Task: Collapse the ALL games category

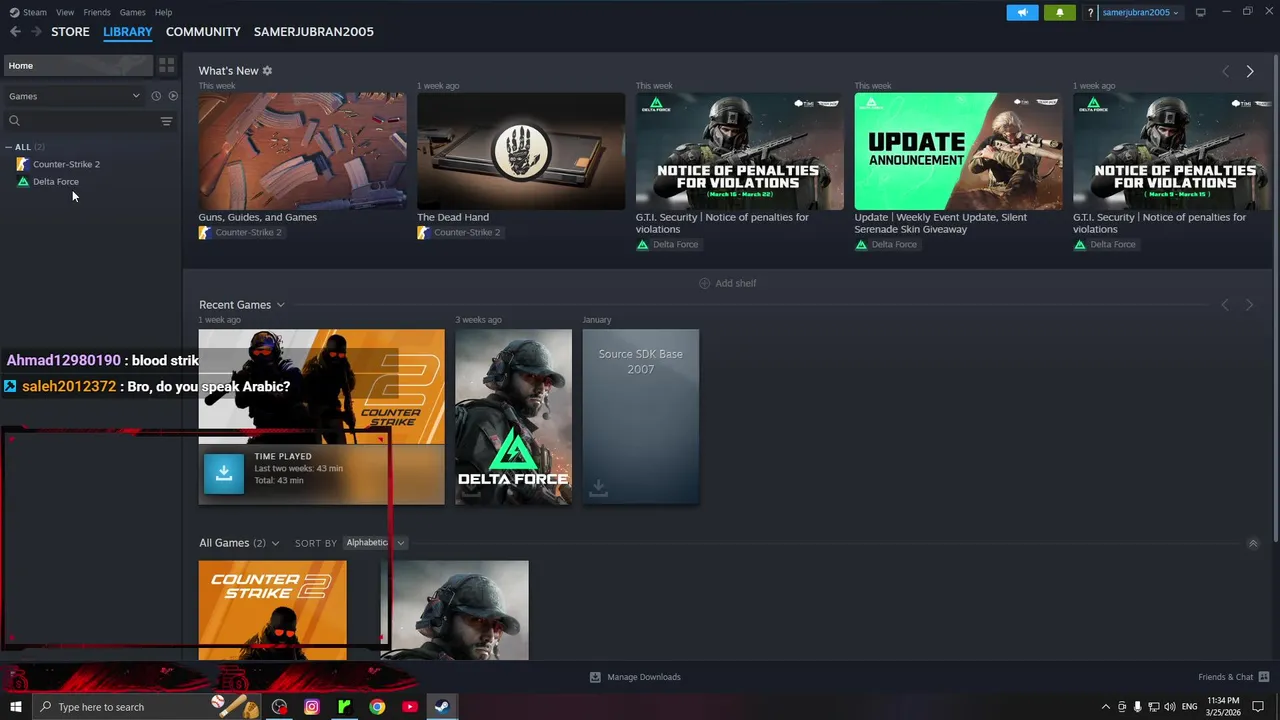Action: (9, 147)
